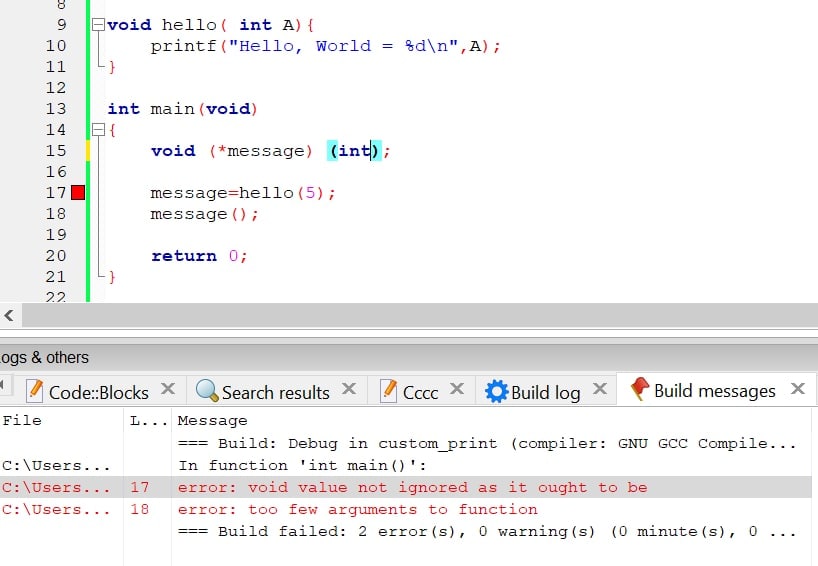This screenshot has width=818, height=566.
Task: Collapse the main function fold marker
Action: pyautogui.click(x=98, y=130)
